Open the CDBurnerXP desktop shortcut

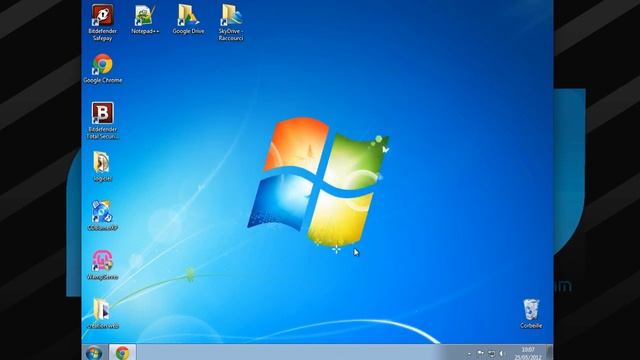tap(102, 216)
